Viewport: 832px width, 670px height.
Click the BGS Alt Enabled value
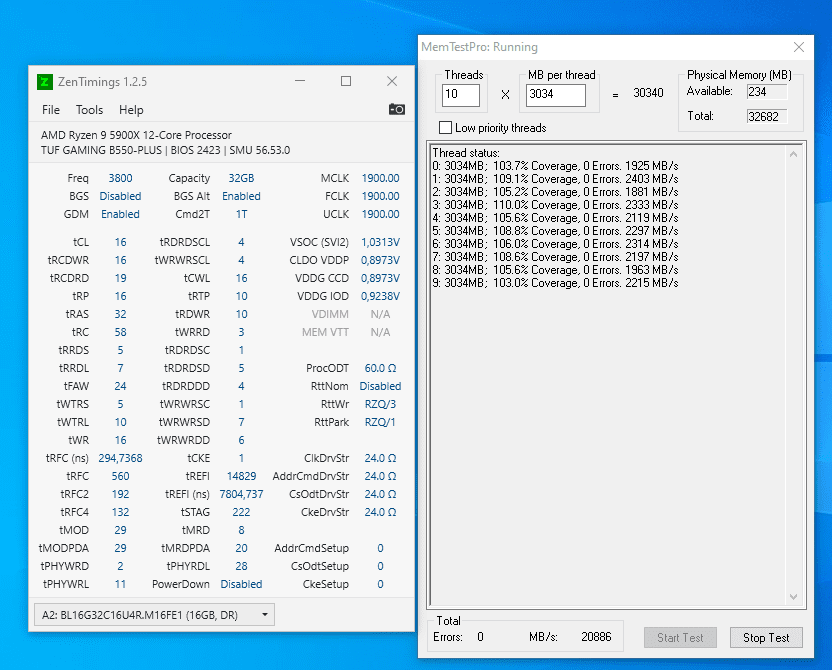[x=241, y=196]
